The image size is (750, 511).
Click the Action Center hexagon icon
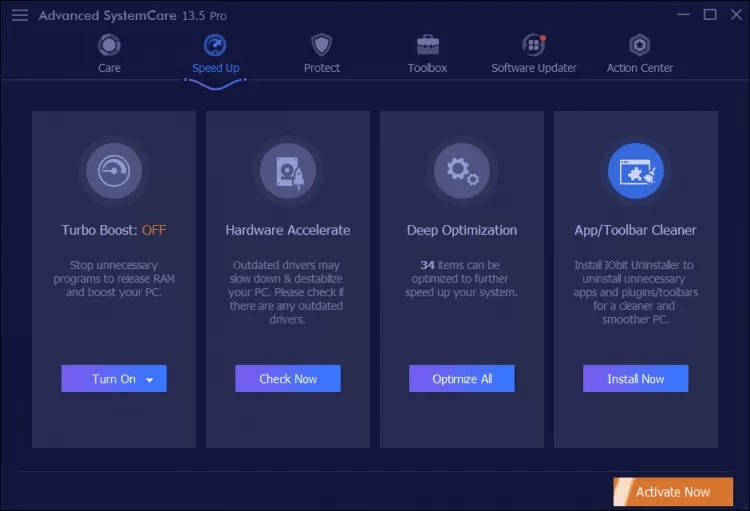[x=640, y=45]
